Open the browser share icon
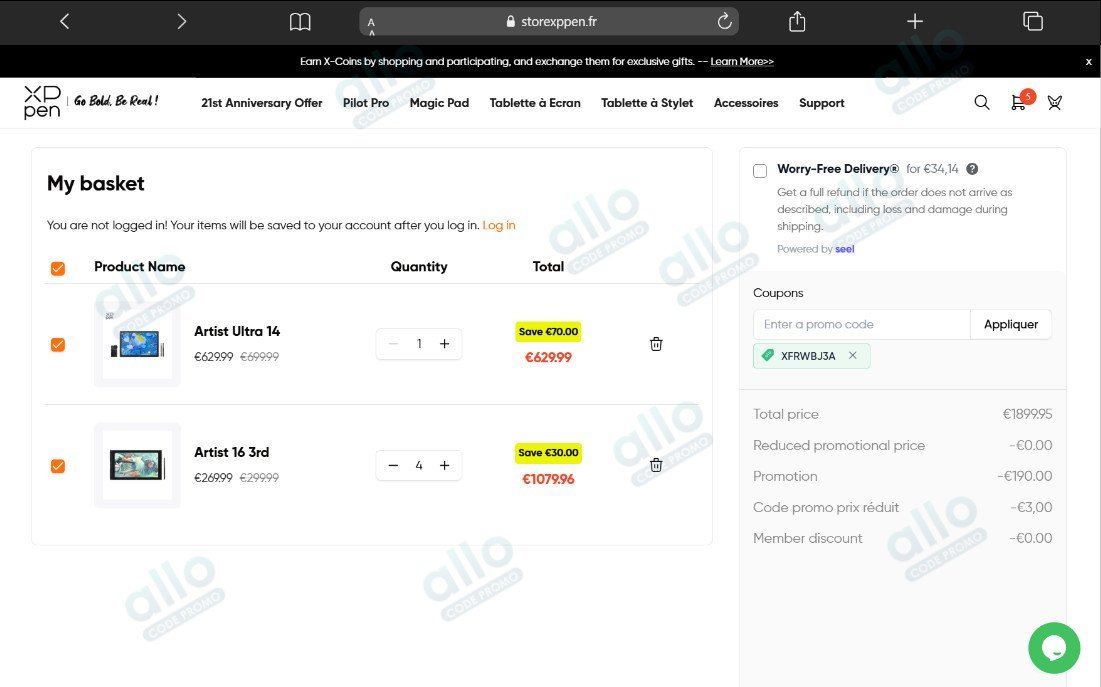Viewport: 1101px width, 687px height. coord(797,21)
